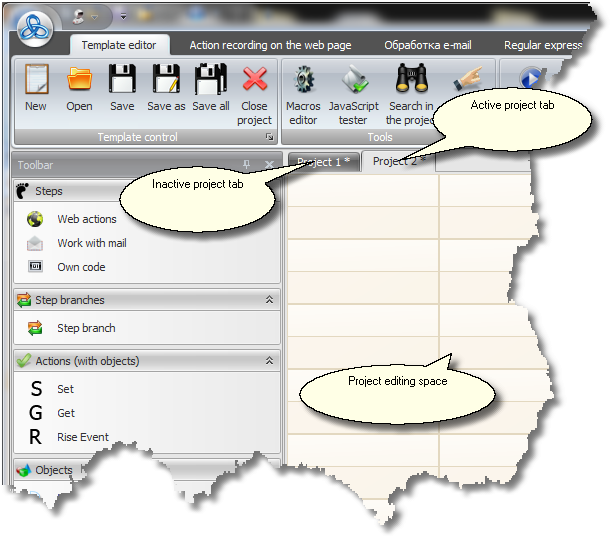This screenshot has width=611, height=539.
Task: Open Action recording on the web page tab
Action: point(270,45)
